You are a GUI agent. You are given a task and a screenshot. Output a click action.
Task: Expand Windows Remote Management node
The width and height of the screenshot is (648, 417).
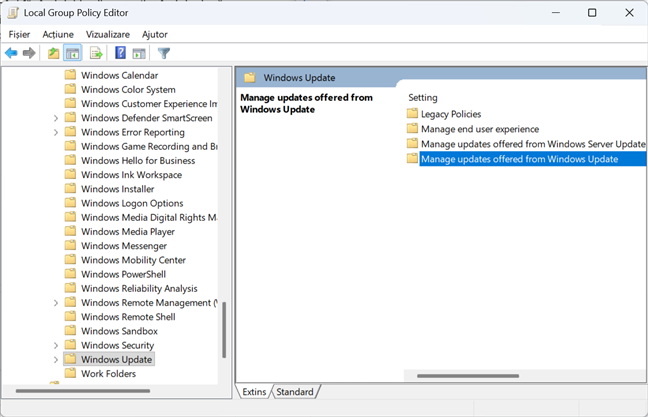coord(56,303)
